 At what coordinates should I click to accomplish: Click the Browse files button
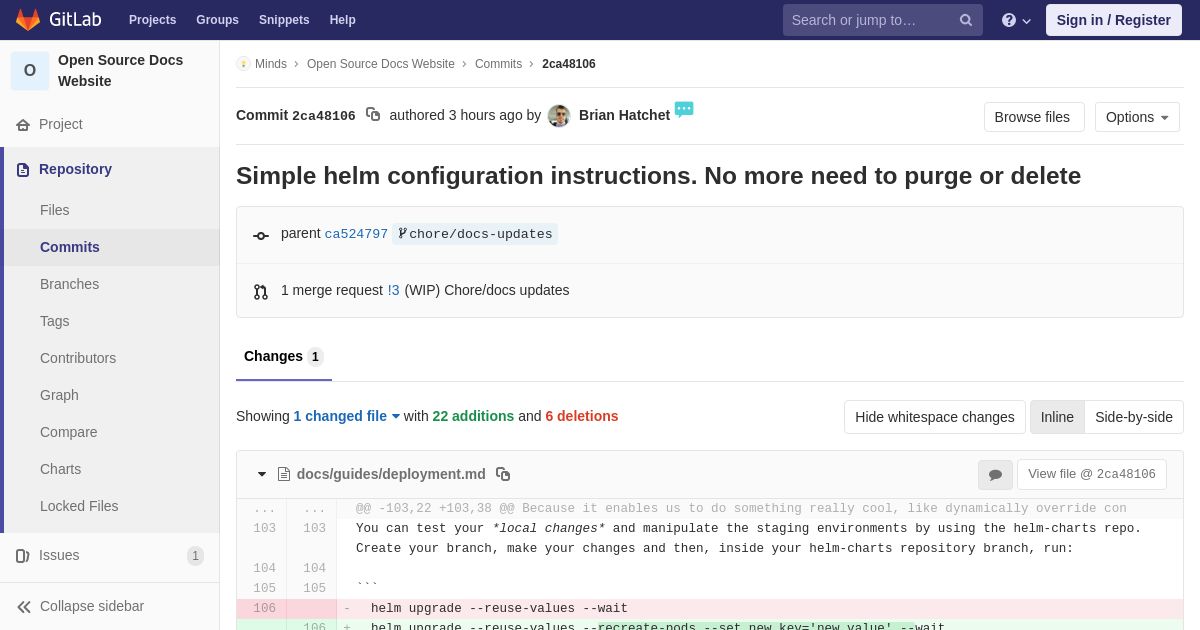pyautogui.click(x=1032, y=117)
